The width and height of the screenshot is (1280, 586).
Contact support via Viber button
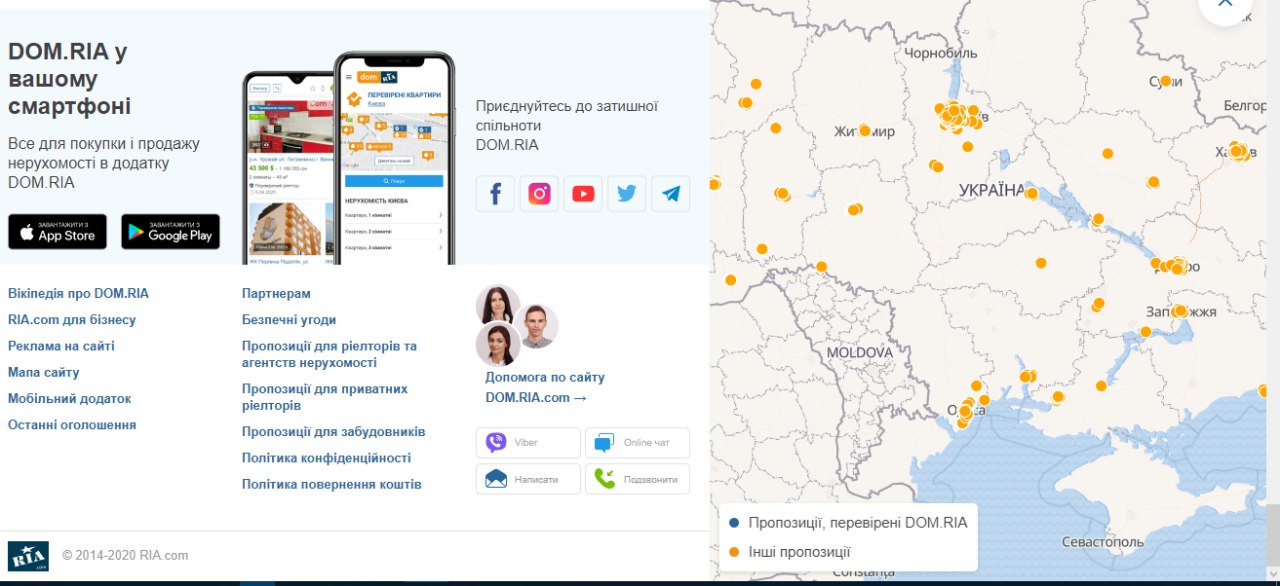(528, 443)
